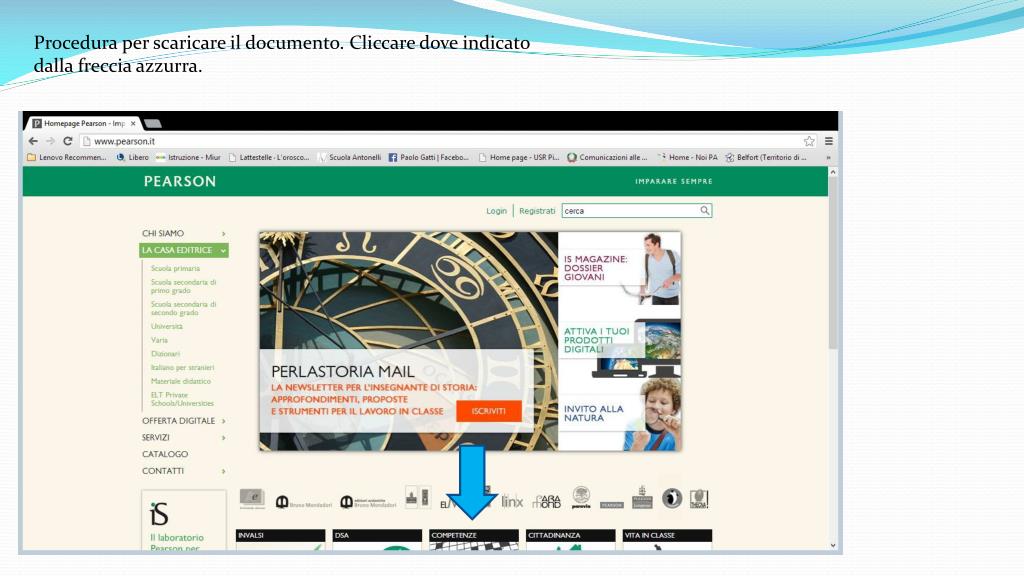Click the browser forward arrow
Image resolution: width=1024 pixels, height=576 pixels.
[50, 141]
